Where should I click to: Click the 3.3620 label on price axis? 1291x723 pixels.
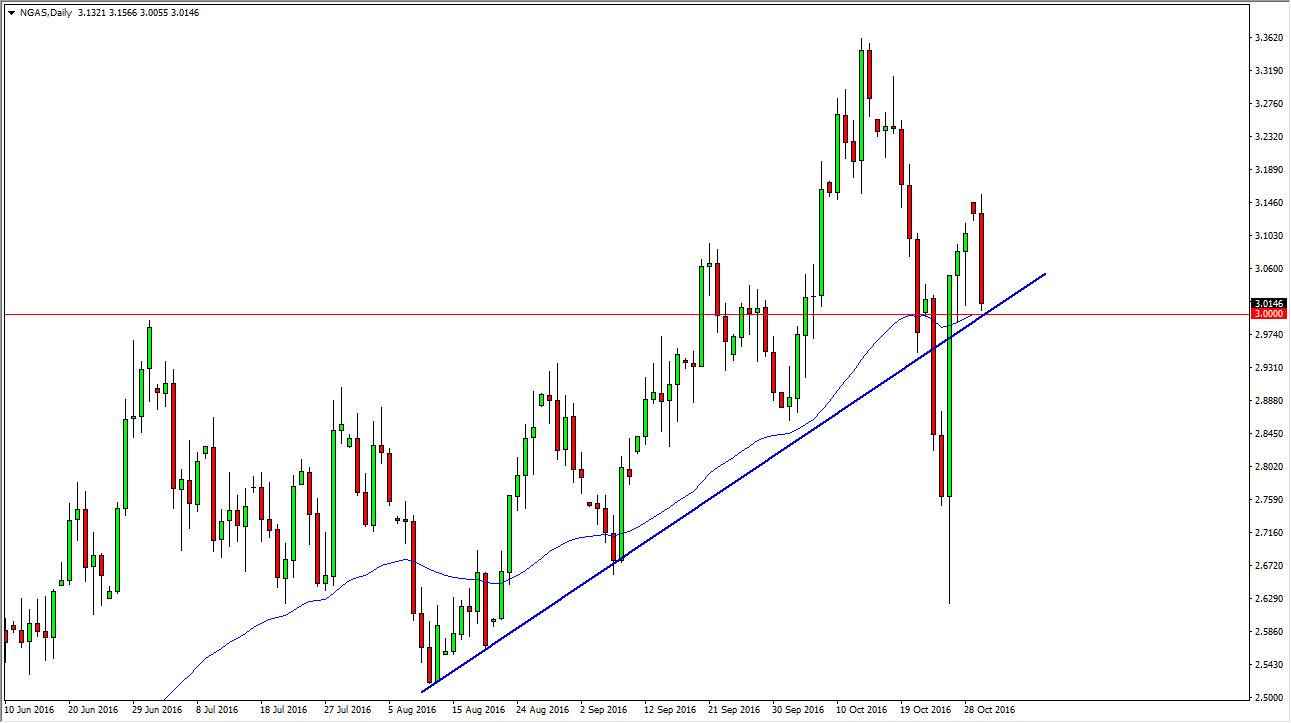click(1269, 38)
